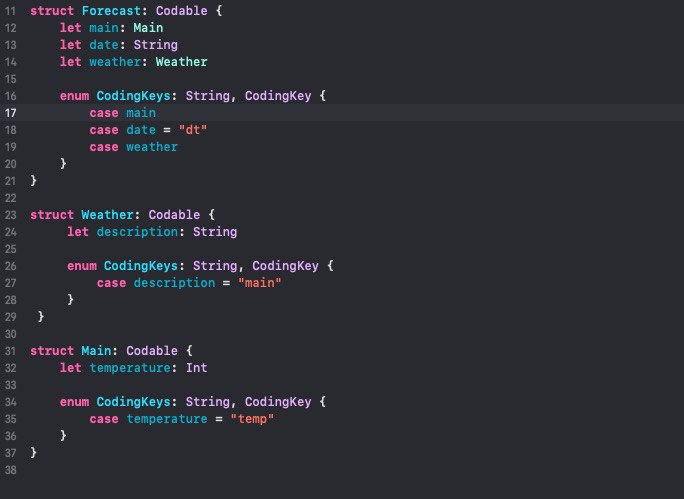Click line number 11 in the gutter

coord(10,11)
